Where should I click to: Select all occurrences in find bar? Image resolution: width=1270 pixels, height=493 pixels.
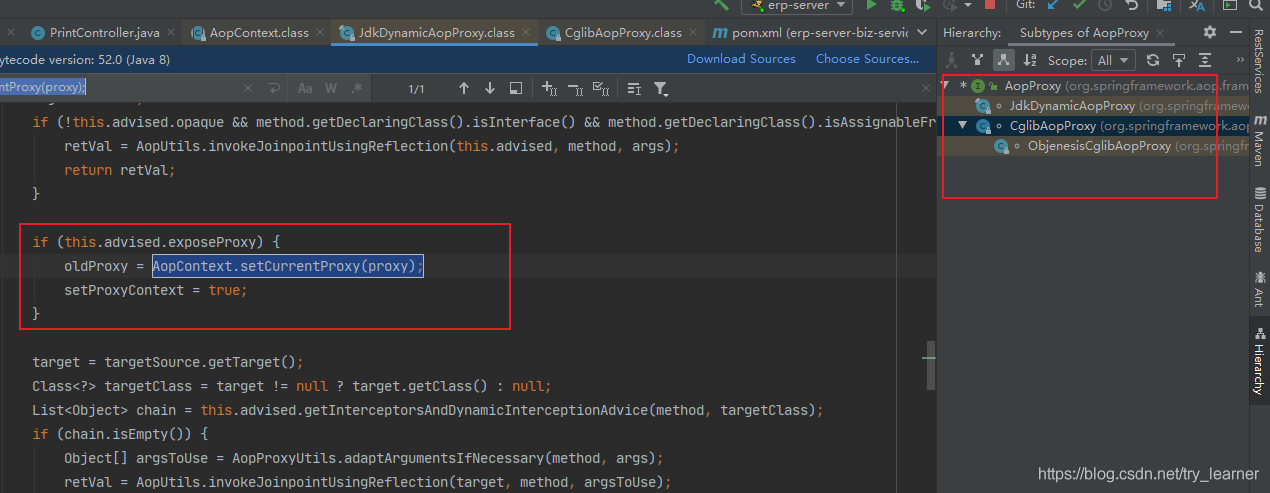click(x=601, y=88)
